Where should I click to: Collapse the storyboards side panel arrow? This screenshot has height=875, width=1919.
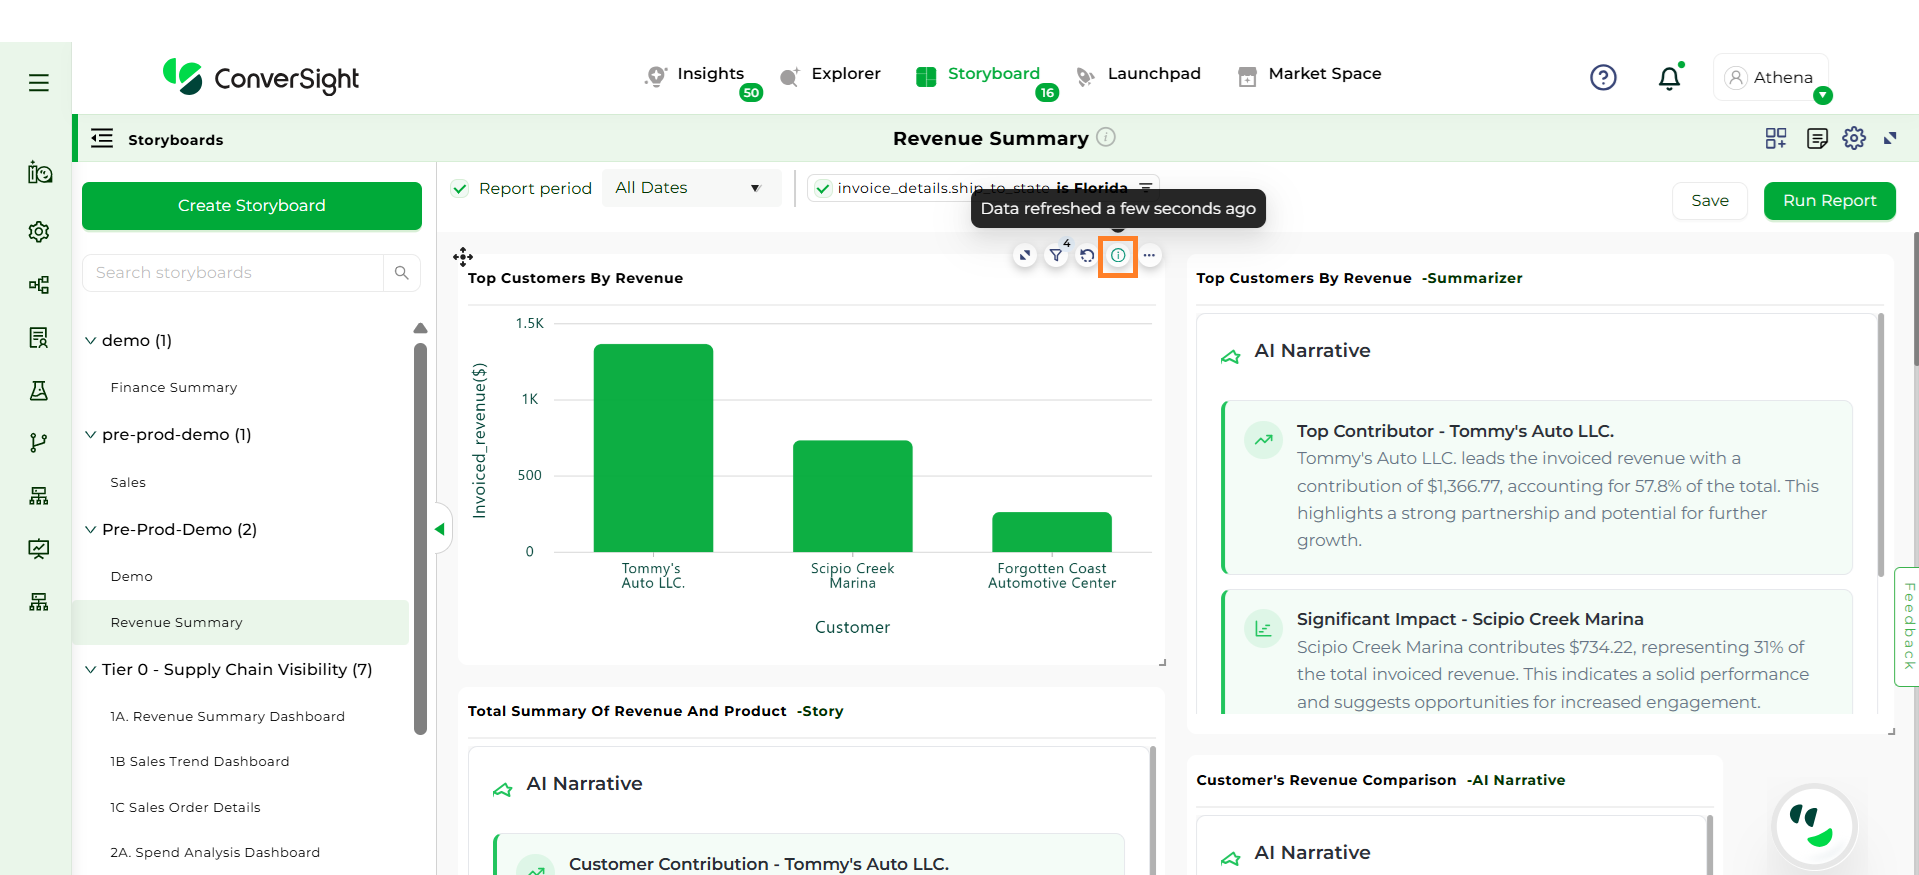(x=439, y=529)
